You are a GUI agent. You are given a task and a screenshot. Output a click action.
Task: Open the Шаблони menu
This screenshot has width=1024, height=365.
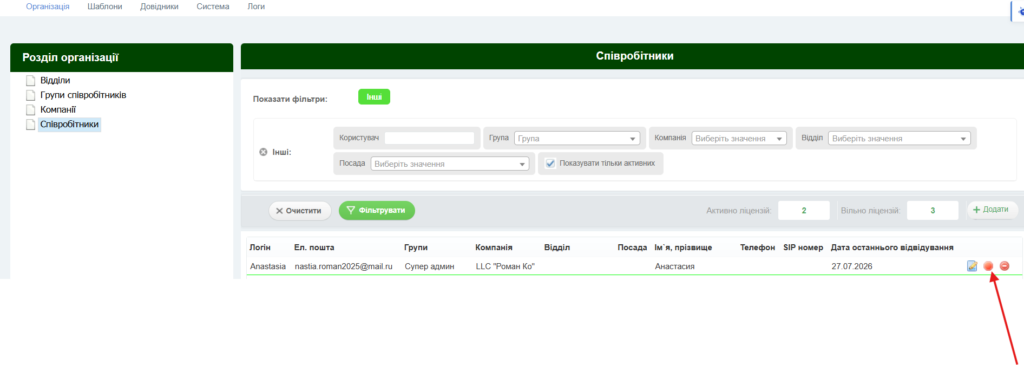click(103, 7)
